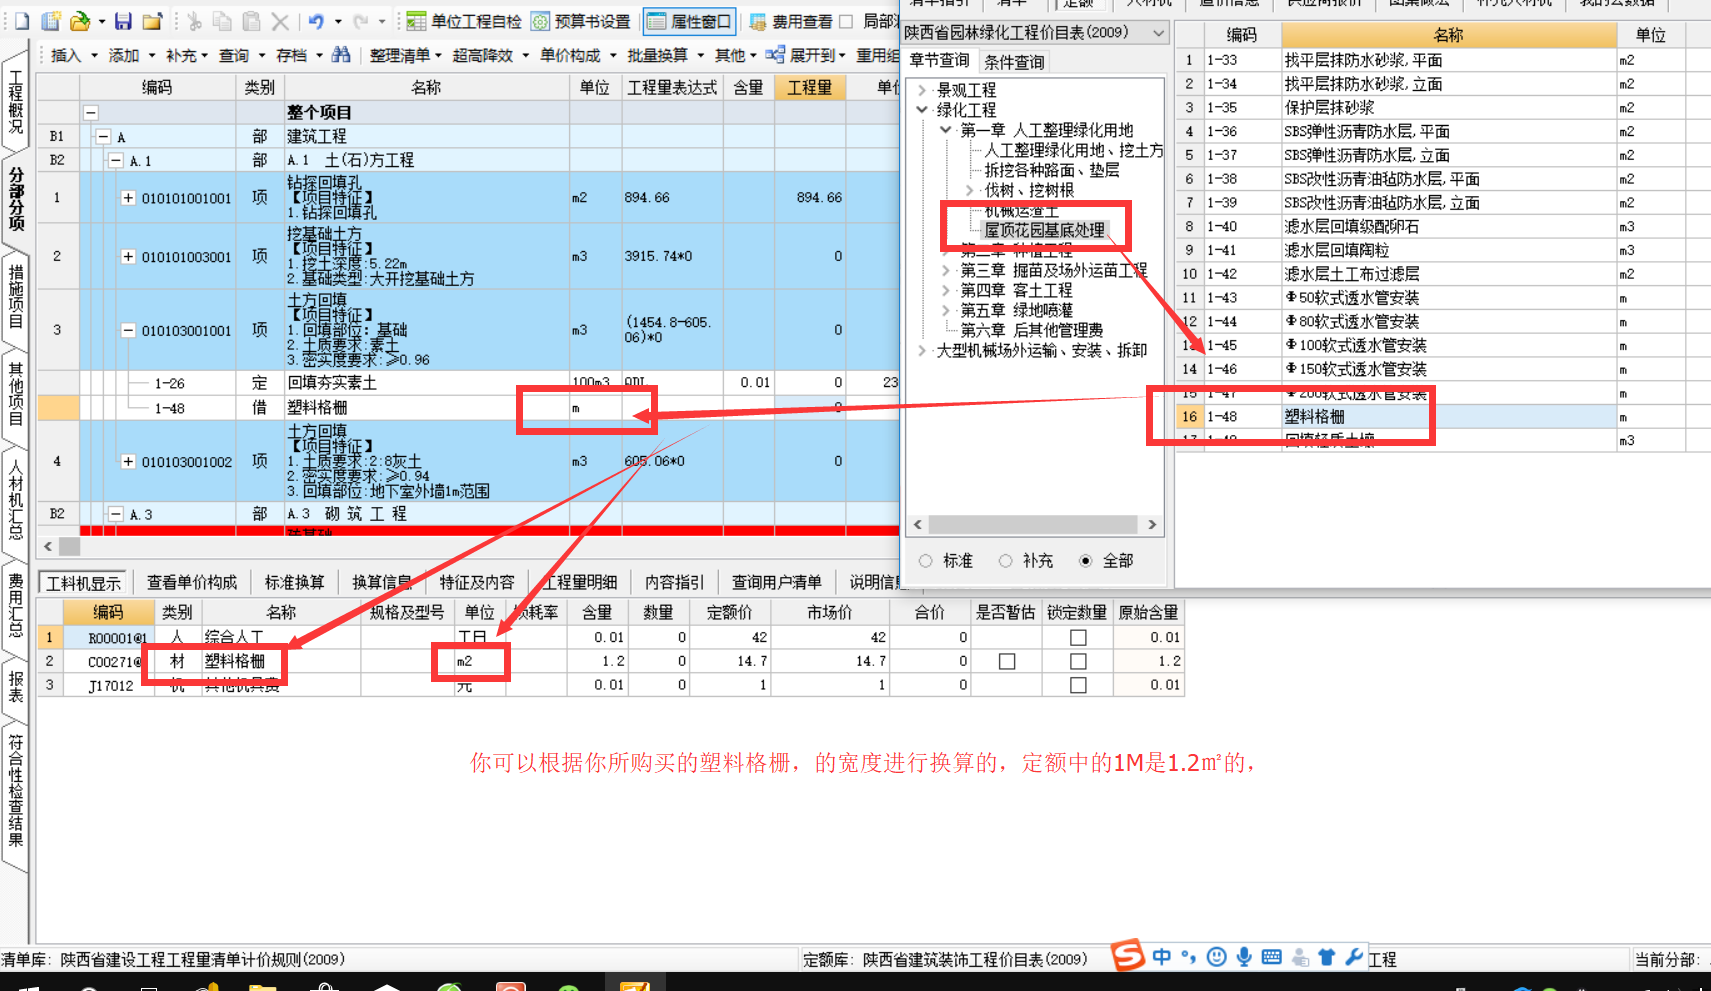1711x991 pixels.
Task: Open the Sogou skin shirt icon
Action: (1327, 957)
